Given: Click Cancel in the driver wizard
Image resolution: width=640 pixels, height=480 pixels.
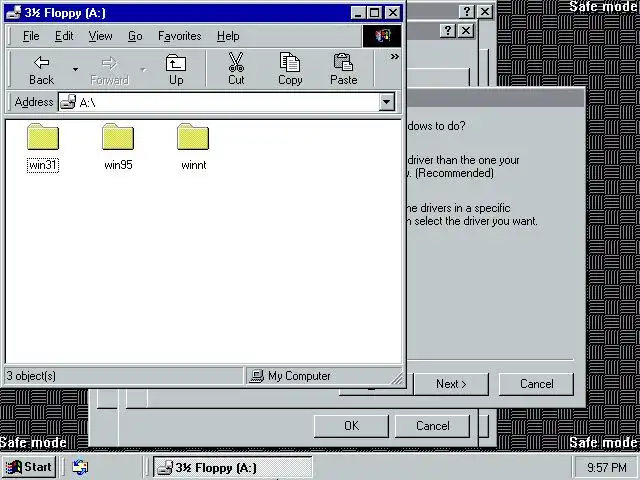Looking at the screenshot, I should [536, 384].
